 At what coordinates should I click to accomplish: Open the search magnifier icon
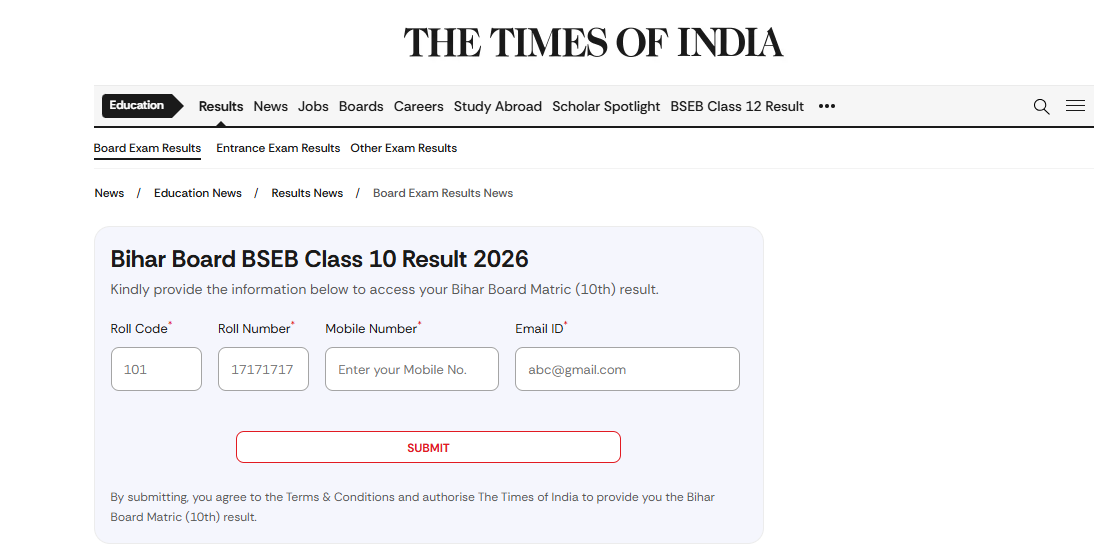pyautogui.click(x=1041, y=107)
